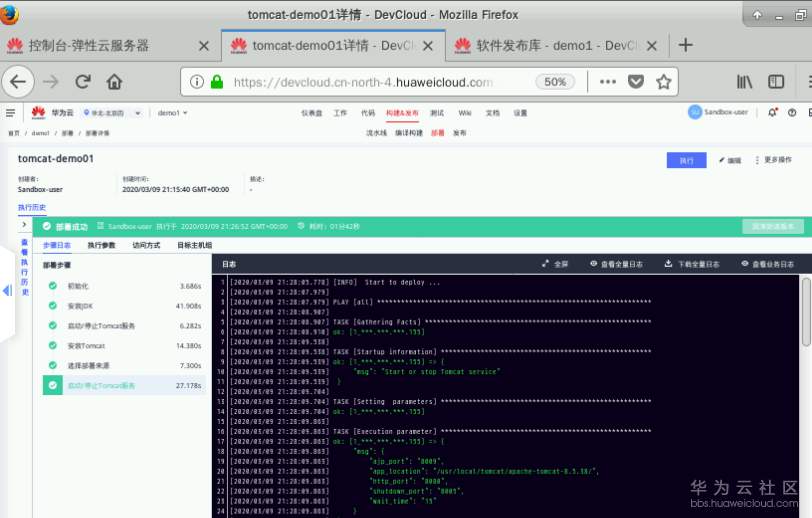Save page to Pocket
Viewport: 812px width, 518px height.
(636, 82)
